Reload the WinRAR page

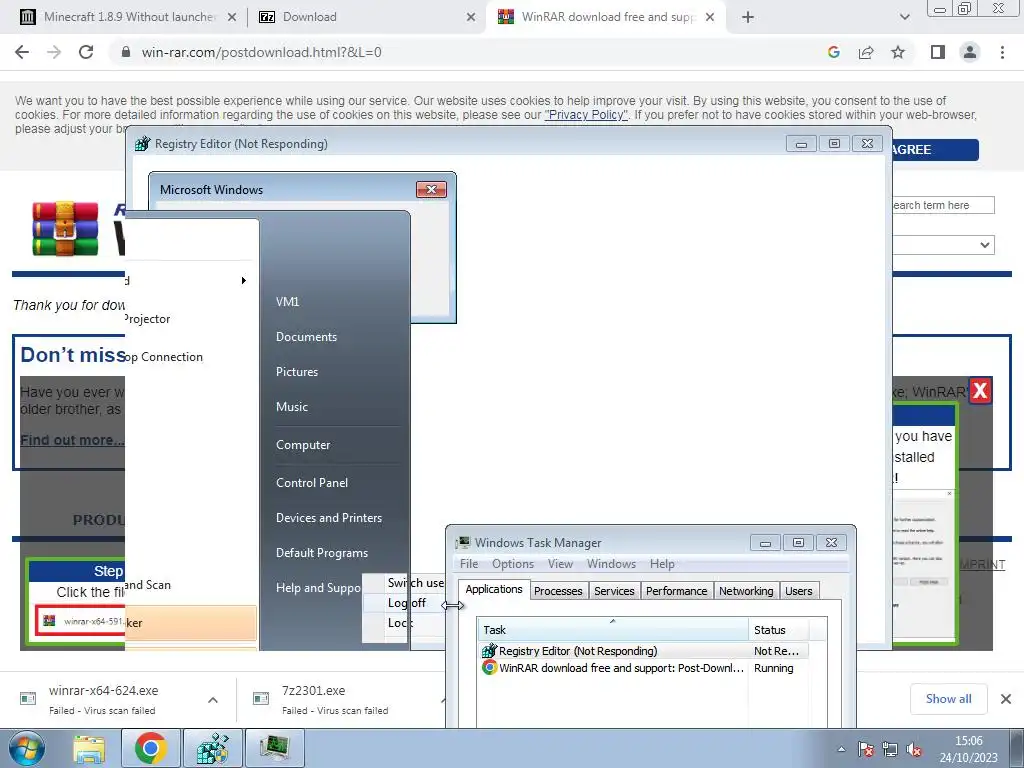tap(86, 52)
